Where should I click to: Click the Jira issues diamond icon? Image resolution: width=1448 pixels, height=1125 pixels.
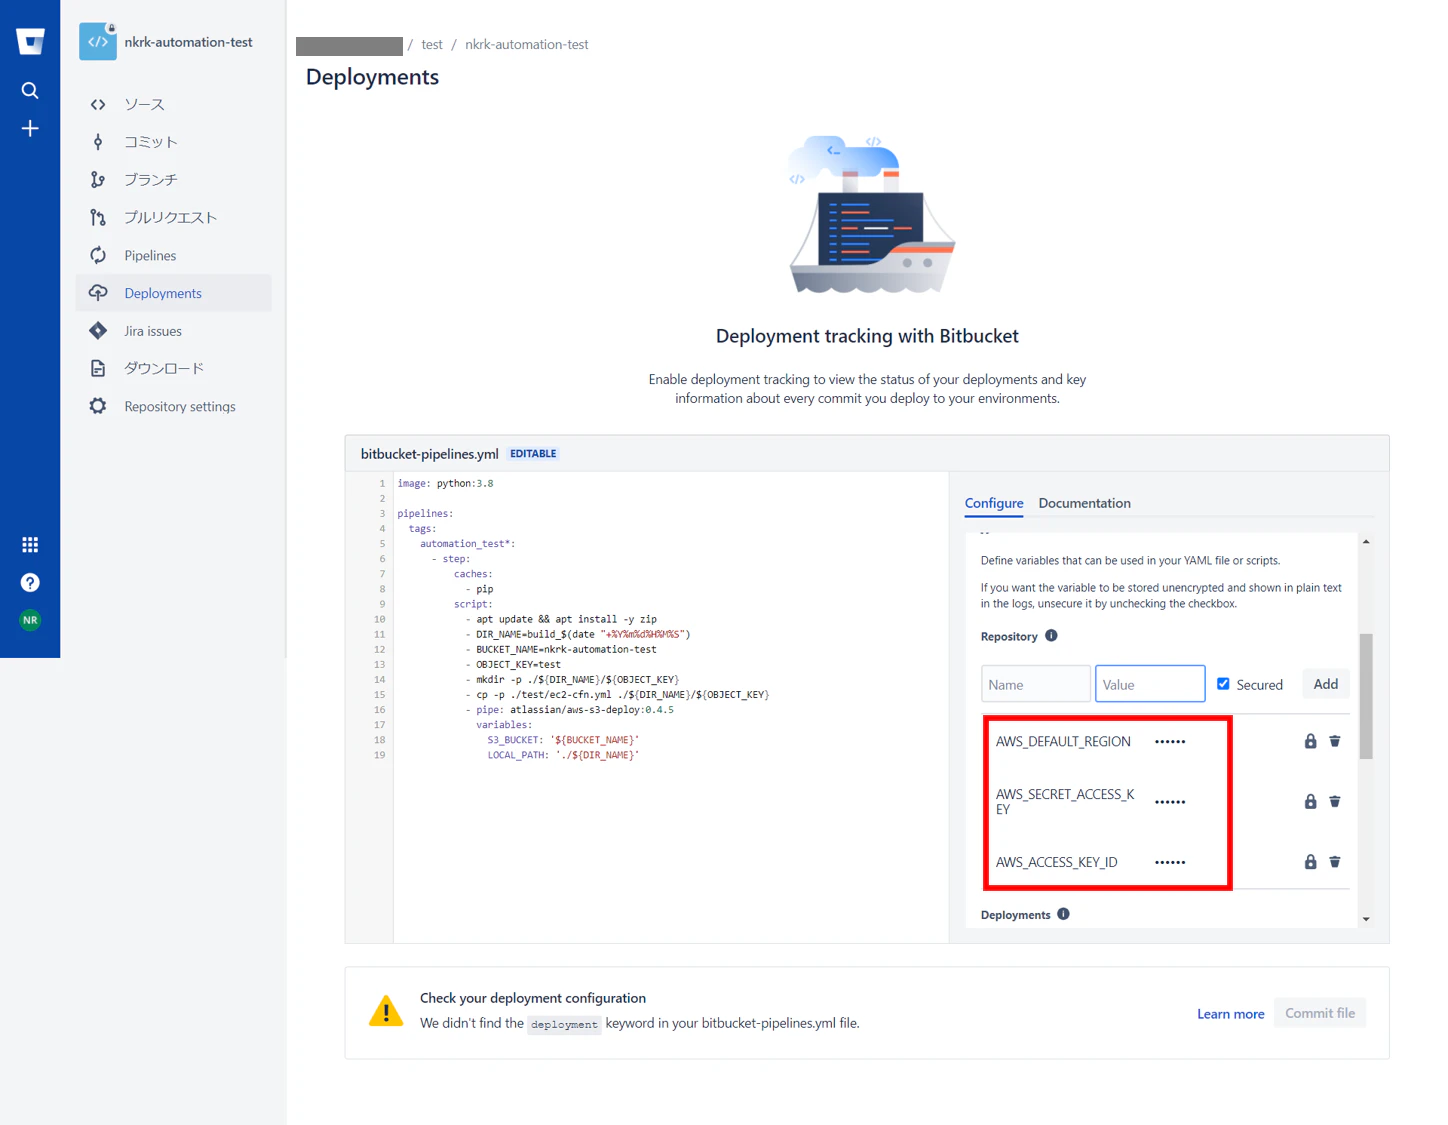tap(98, 331)
